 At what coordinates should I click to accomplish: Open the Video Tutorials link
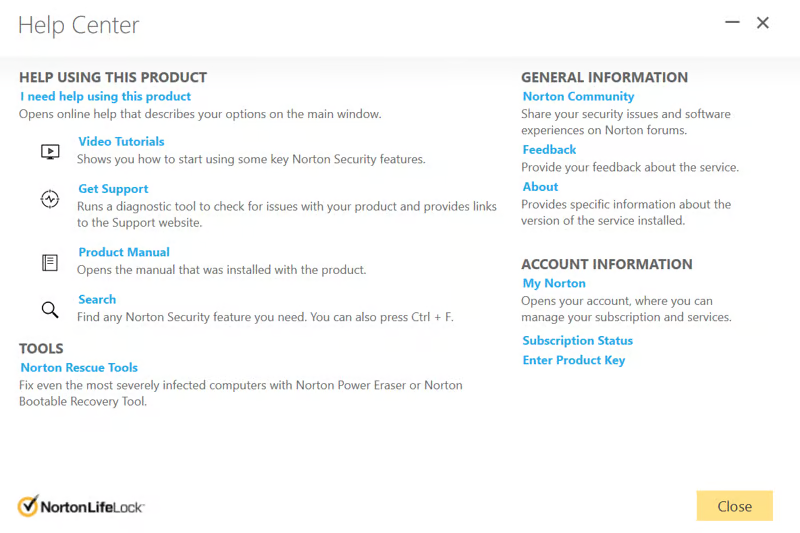121,141
